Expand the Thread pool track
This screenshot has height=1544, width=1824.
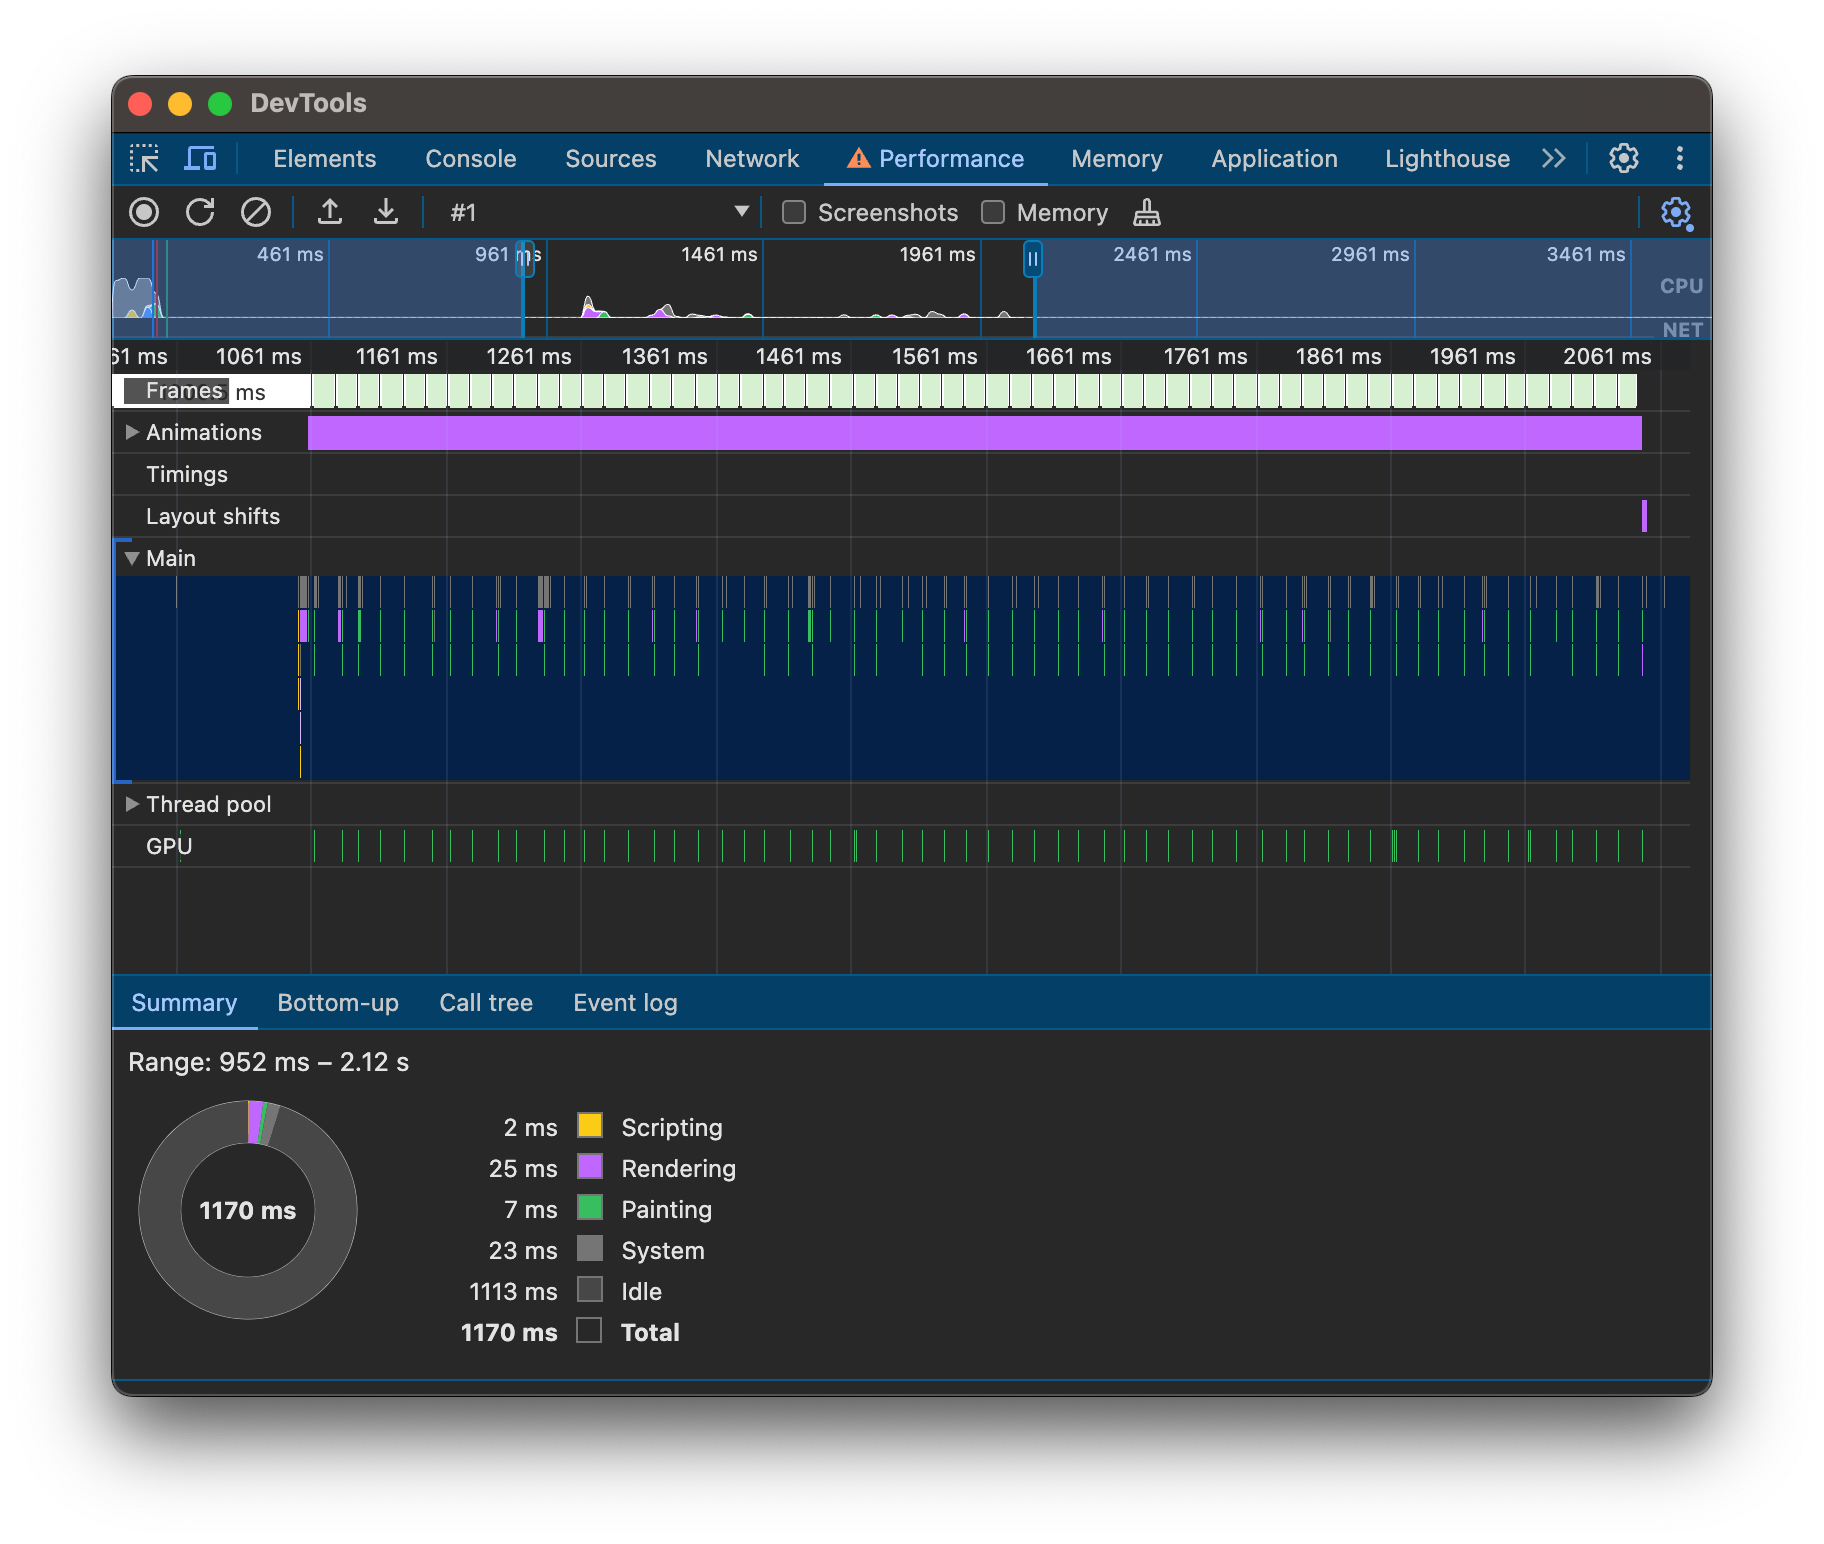coord(132,804)
